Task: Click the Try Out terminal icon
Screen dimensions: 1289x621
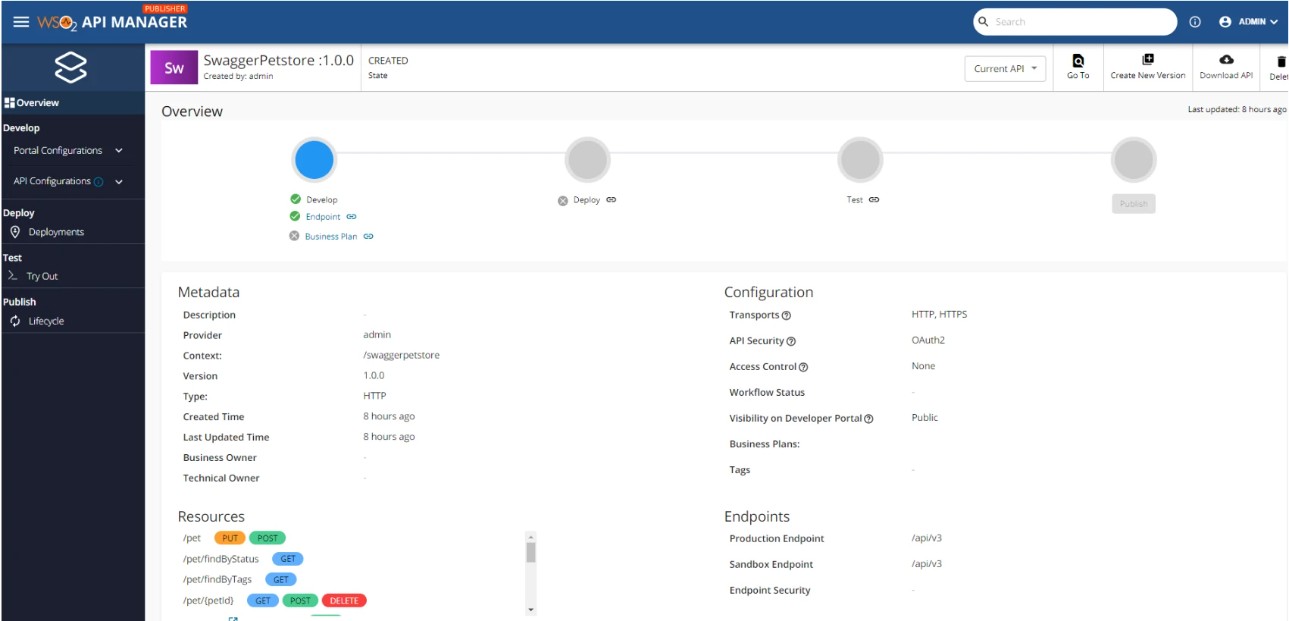Action: (x=13, y=276)
